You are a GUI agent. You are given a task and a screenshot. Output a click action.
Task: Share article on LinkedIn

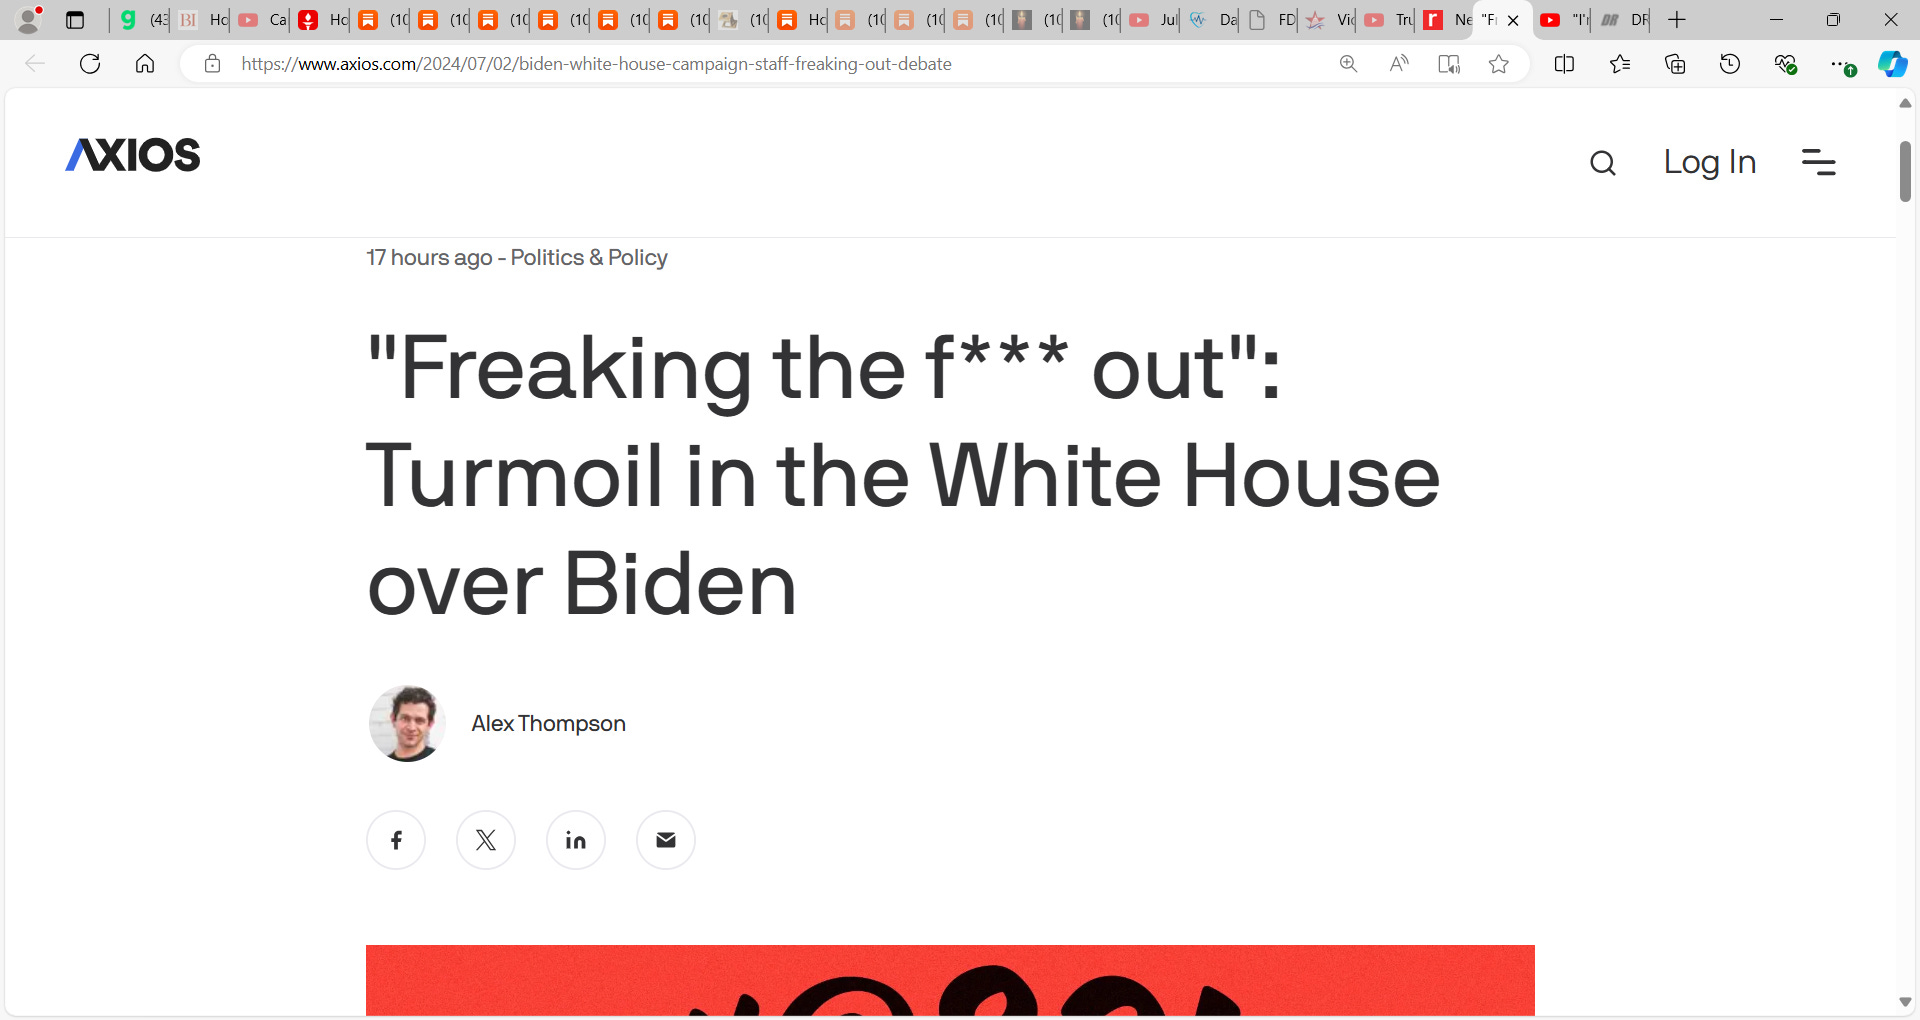[x=576, y=840]
